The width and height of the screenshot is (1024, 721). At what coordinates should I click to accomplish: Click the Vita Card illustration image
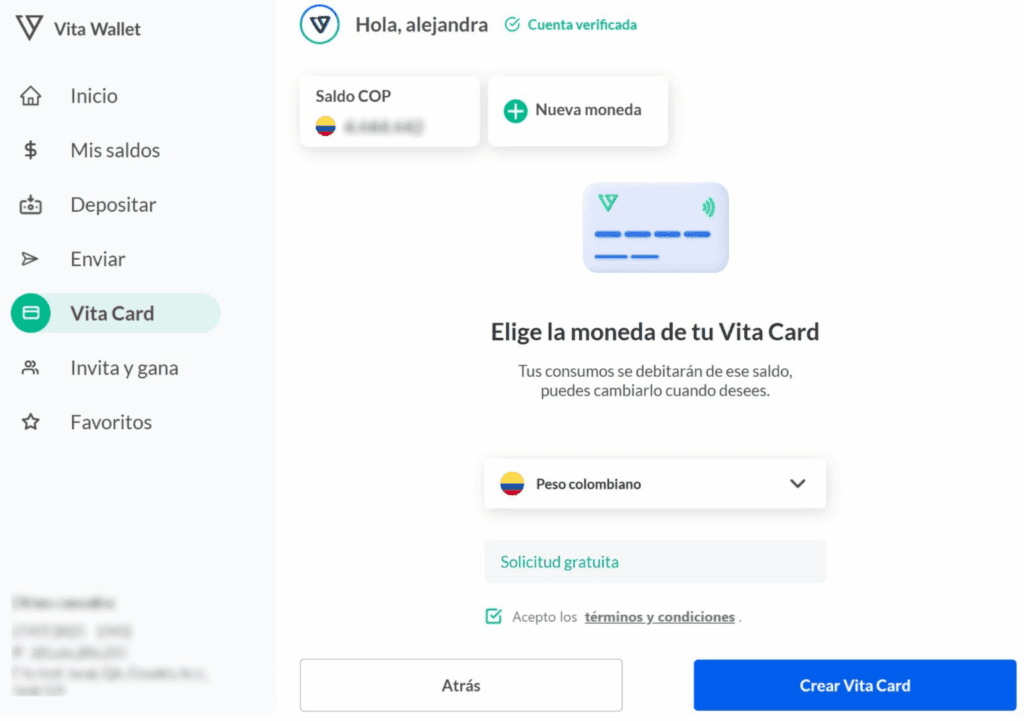pyautogui.click(x=656, y=227)
